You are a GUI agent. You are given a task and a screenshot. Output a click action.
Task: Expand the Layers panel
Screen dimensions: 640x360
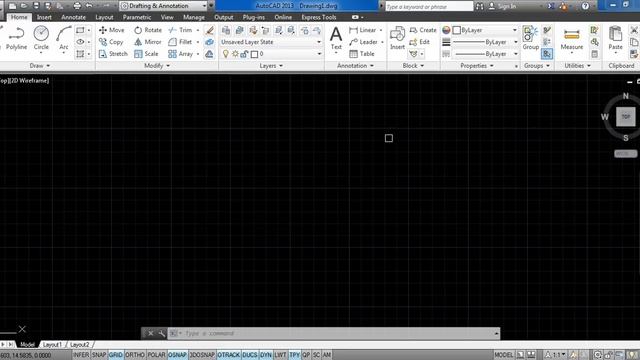271,65
